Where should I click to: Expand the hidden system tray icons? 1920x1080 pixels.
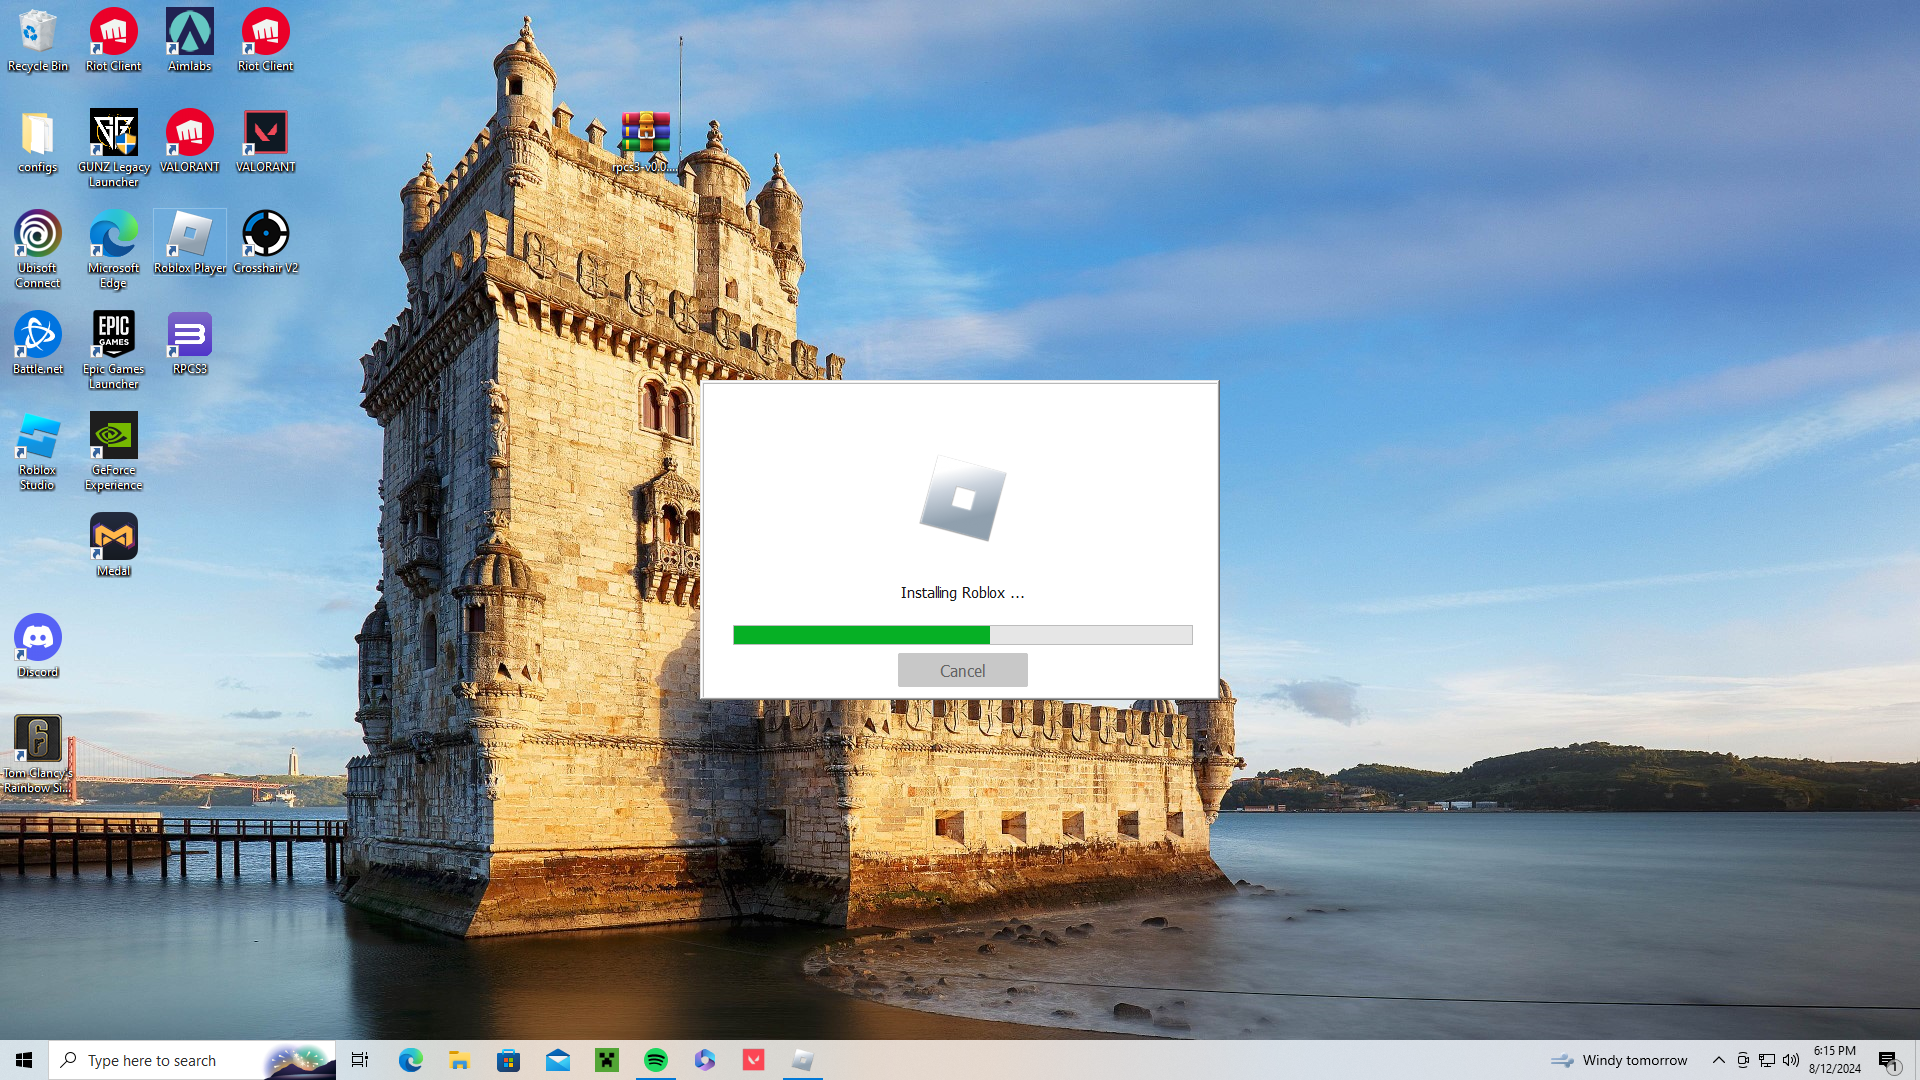(x=1718, y=1060)
